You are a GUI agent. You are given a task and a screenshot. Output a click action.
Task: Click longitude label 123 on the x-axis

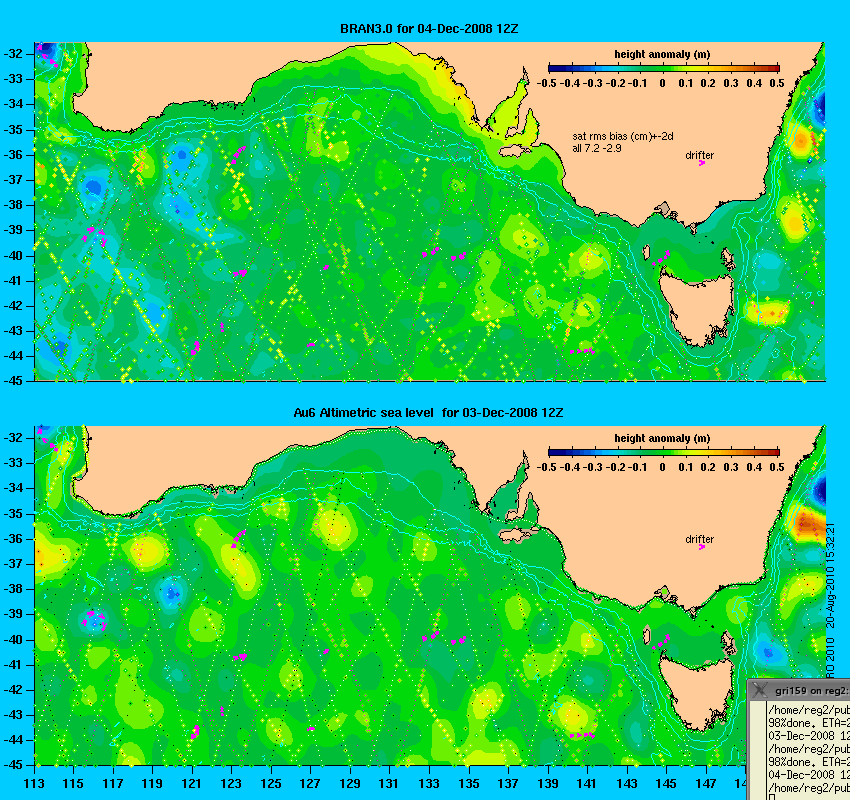tap(231, 784)
